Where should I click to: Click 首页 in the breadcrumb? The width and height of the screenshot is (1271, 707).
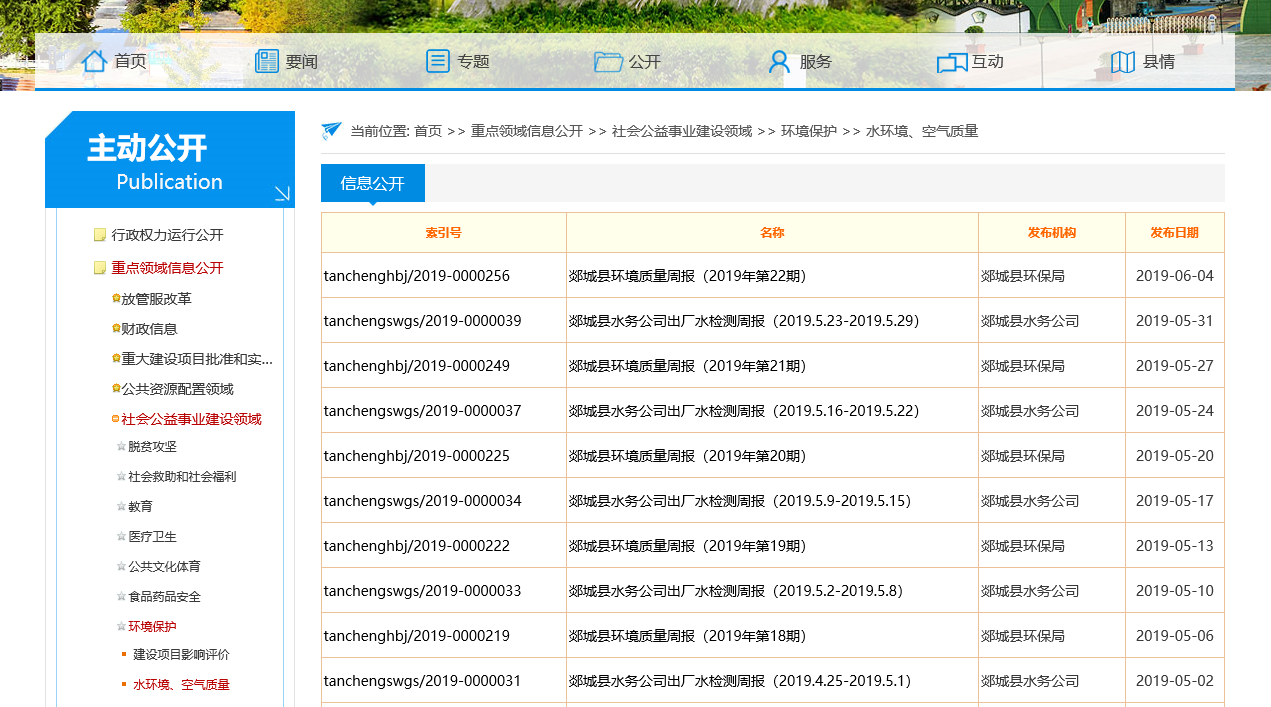coord(428,131)
